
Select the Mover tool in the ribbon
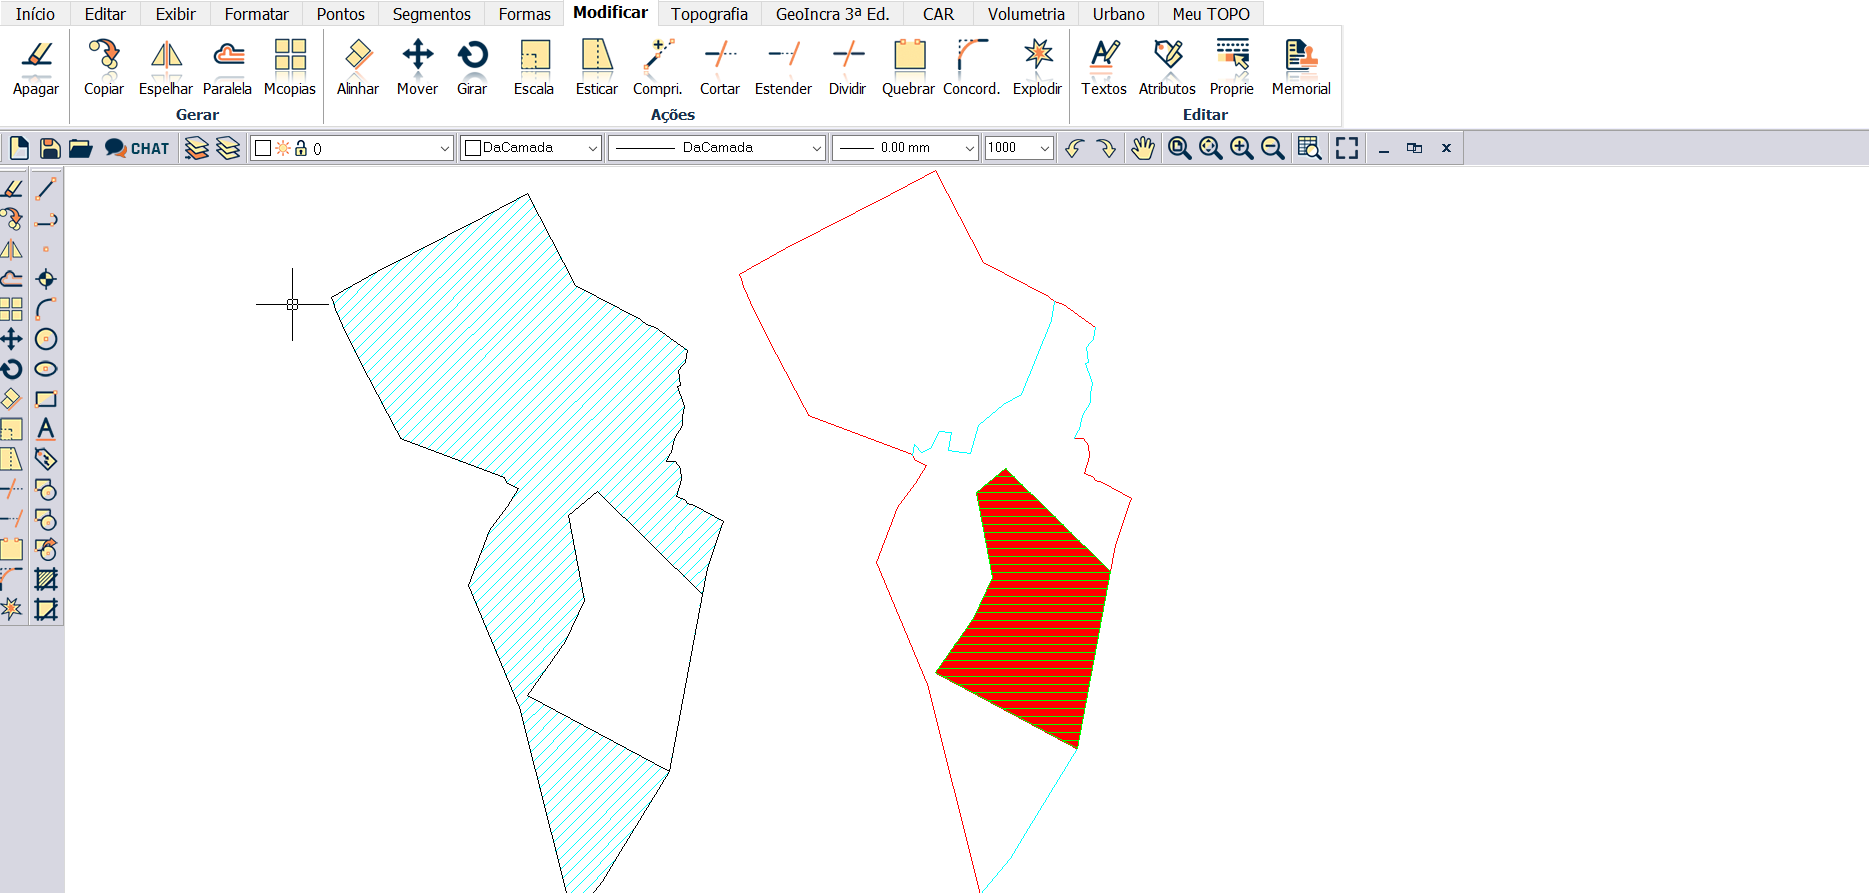(x=417, y=67)
